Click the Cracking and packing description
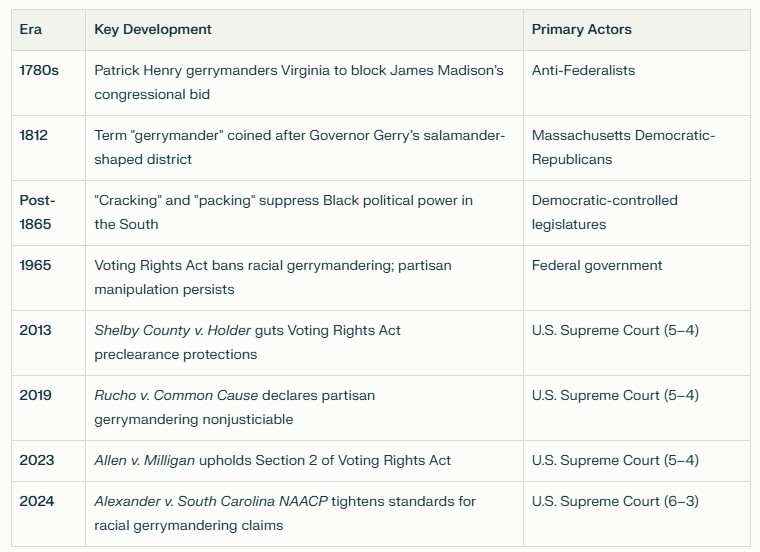Screen dimensions: 760x552 (x=284, y=212)
